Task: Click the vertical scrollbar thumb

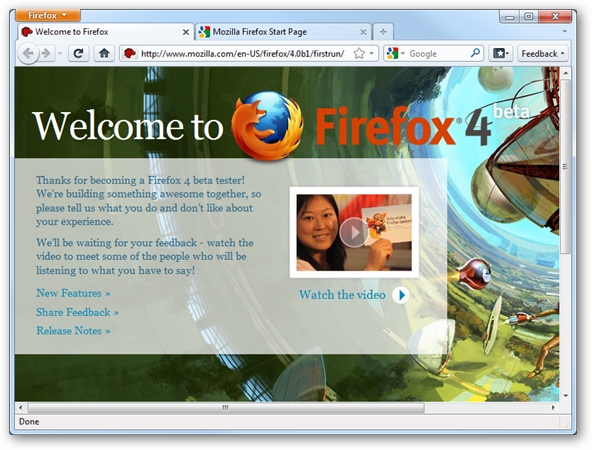Action: [565, 166]
